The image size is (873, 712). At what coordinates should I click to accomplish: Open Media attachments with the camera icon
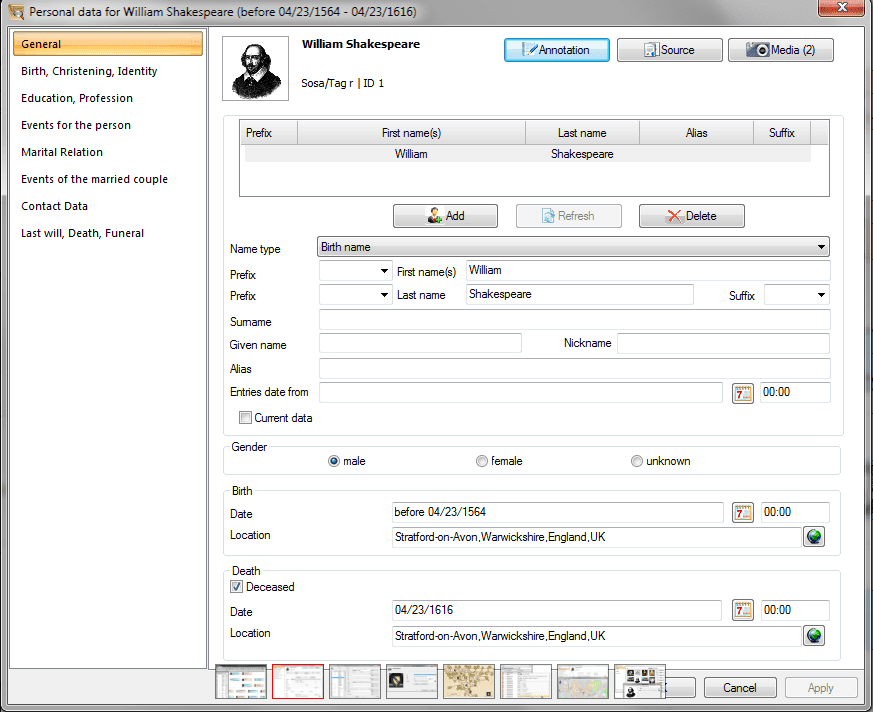tap(780, 49)
